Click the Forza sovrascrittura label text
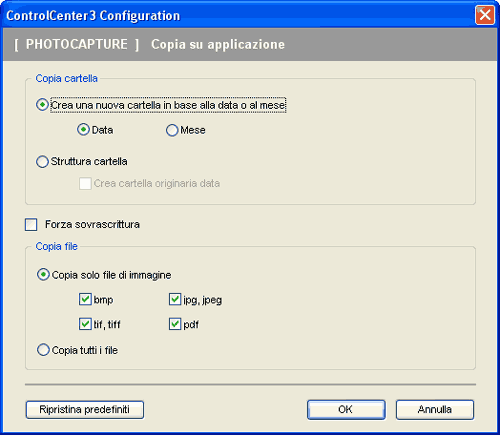 tap(92, 224)
